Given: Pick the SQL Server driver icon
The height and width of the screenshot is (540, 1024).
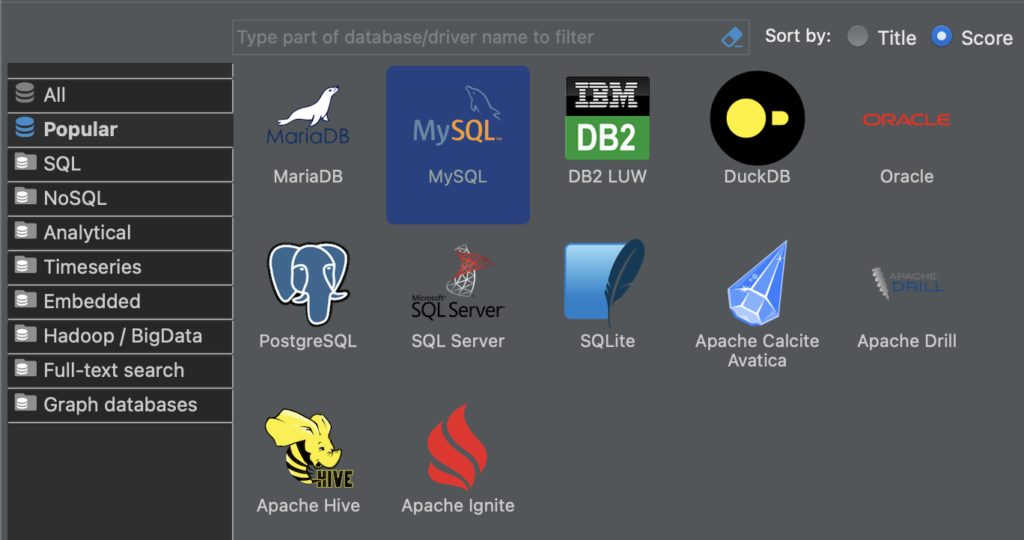Looking at the screenshot, I should pos(458,284).
